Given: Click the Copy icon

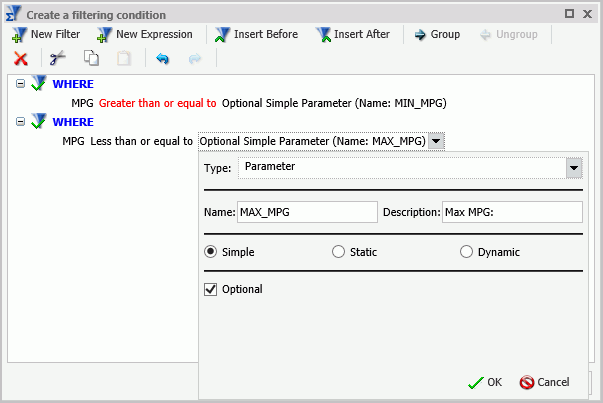Looking at the screenshot, I should (x=91, y=58).
